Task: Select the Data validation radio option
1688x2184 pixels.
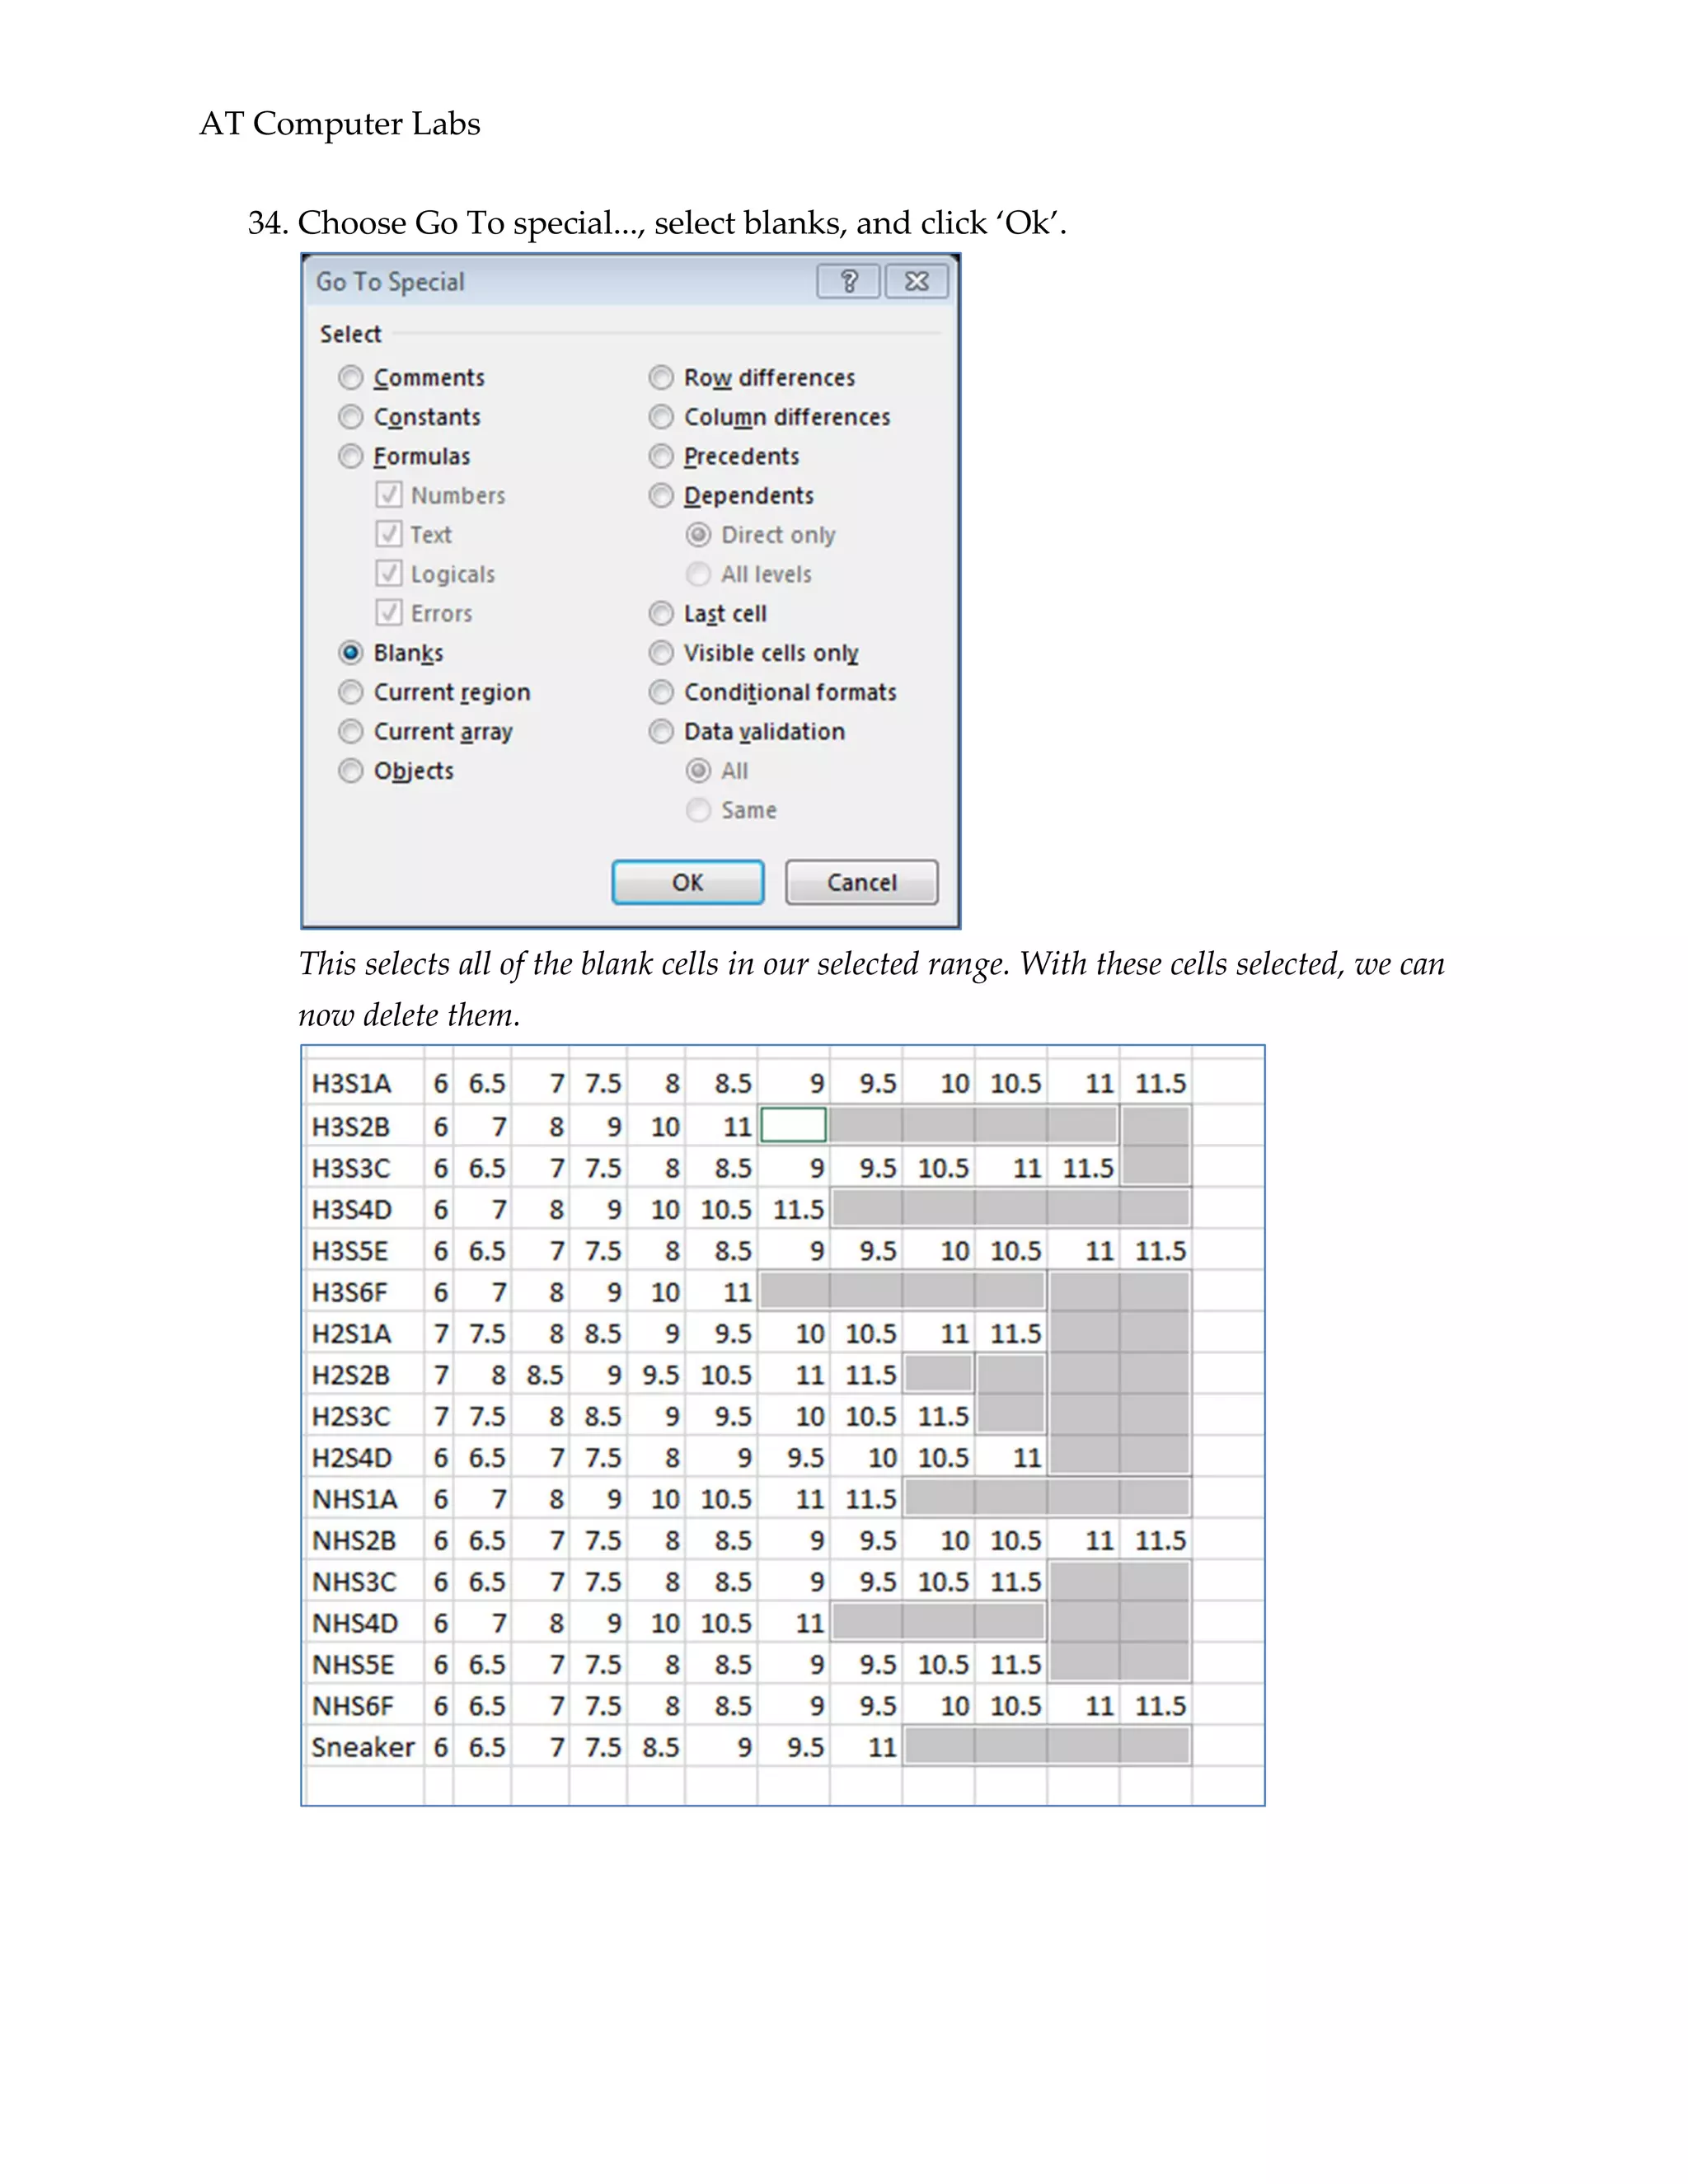Action: [661, 731]
